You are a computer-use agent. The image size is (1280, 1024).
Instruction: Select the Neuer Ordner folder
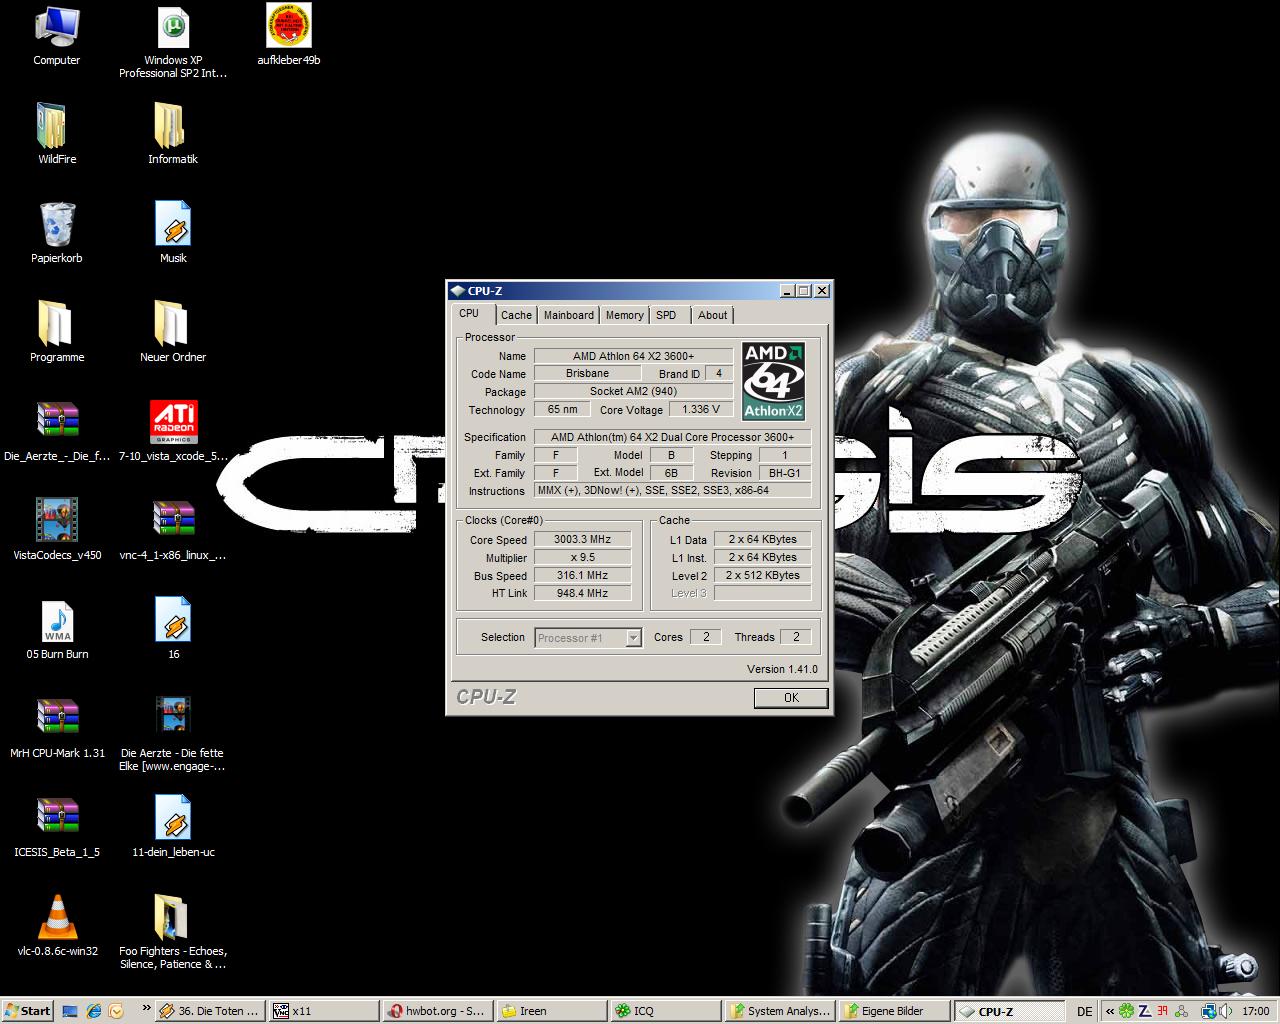click(173, 332)
